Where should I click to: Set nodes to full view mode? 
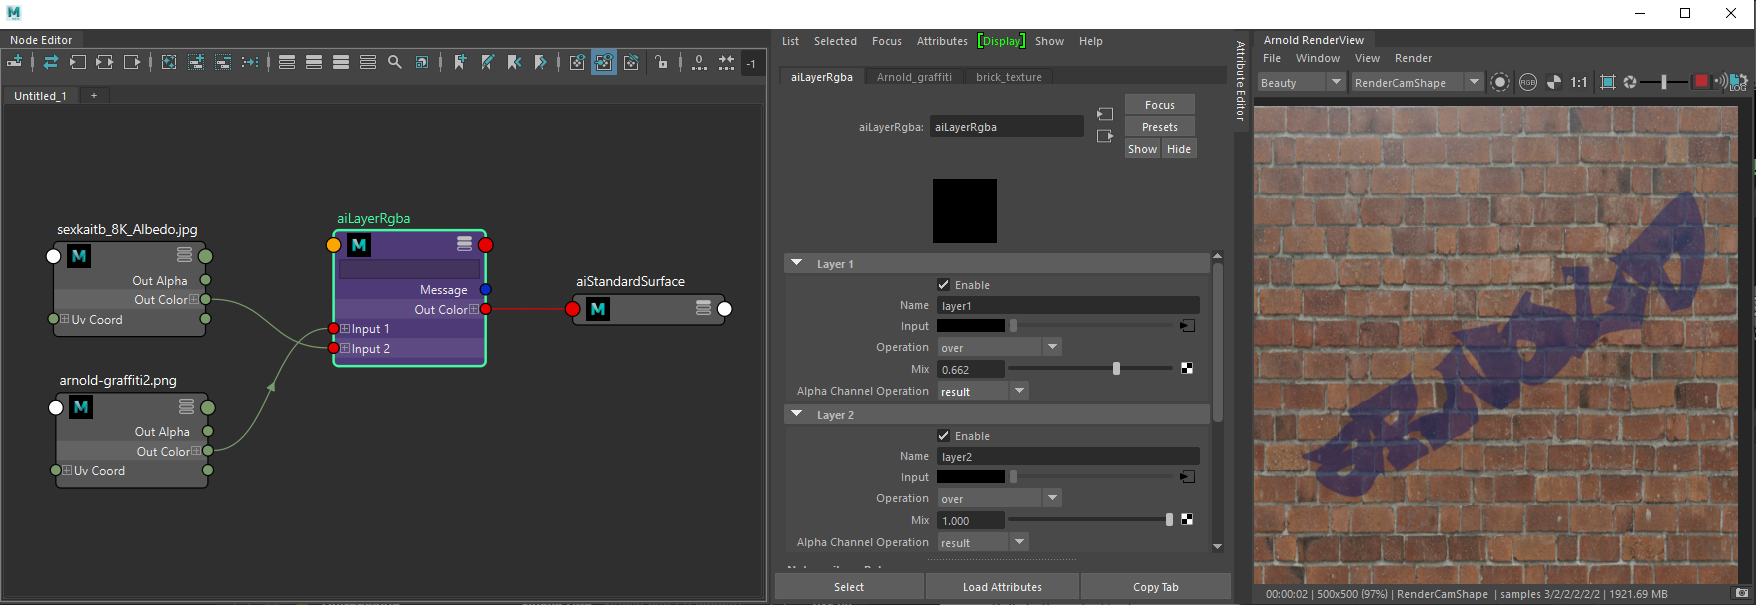(341, 62)
